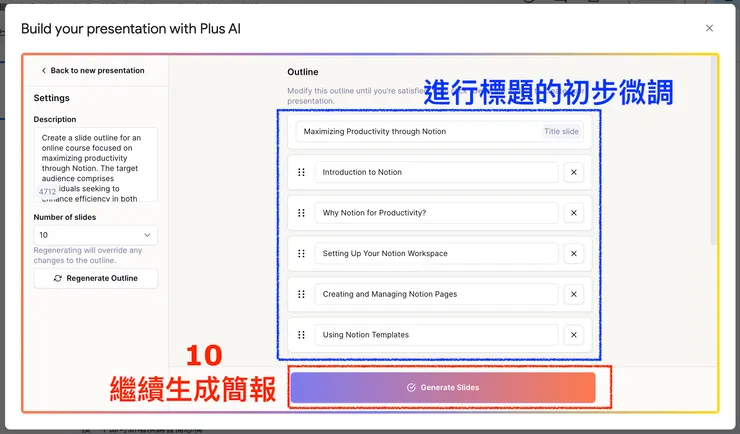Viewport: 740px width, 434px height.
Task: Edit the Using Notion Templates field
Action: [437, 334]
